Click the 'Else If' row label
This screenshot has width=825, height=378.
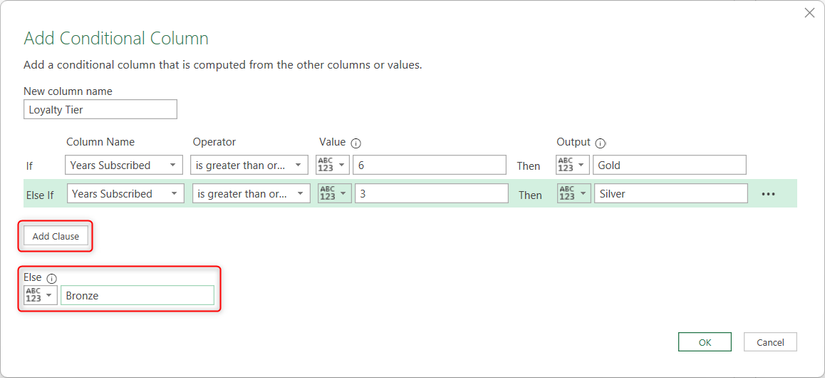pos(40,195)
